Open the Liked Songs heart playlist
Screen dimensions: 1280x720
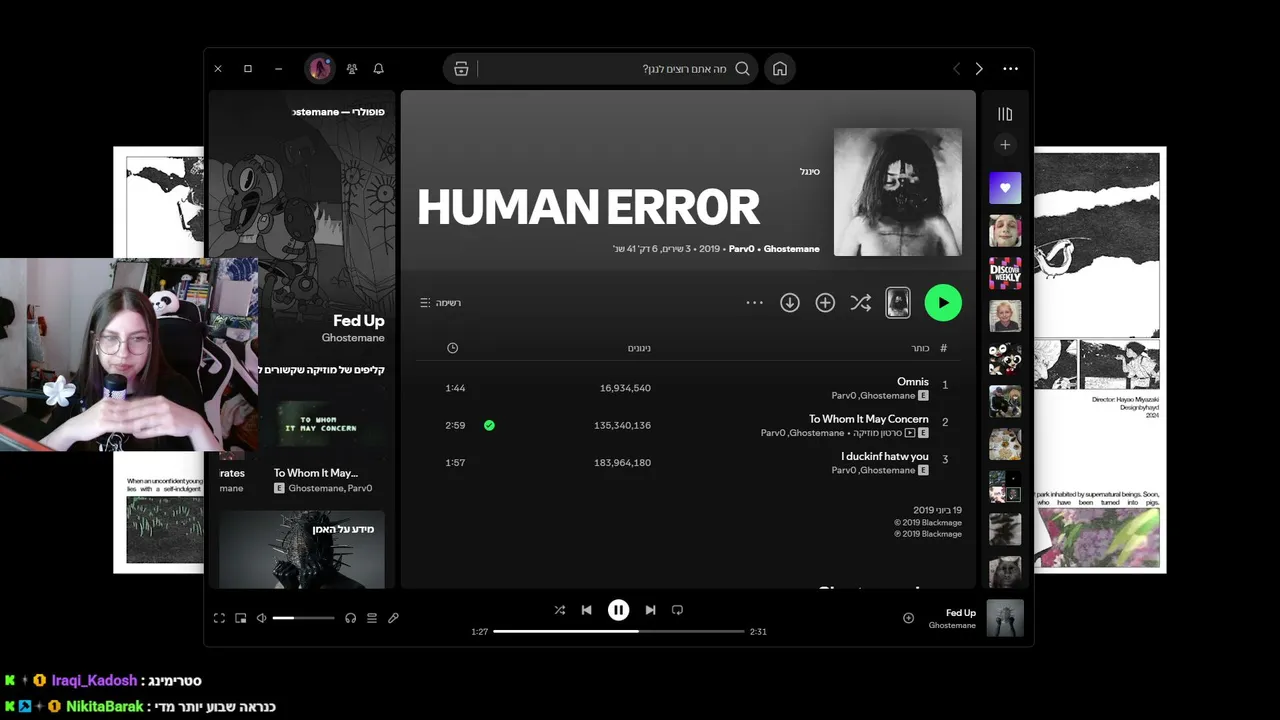point(1005,188)
